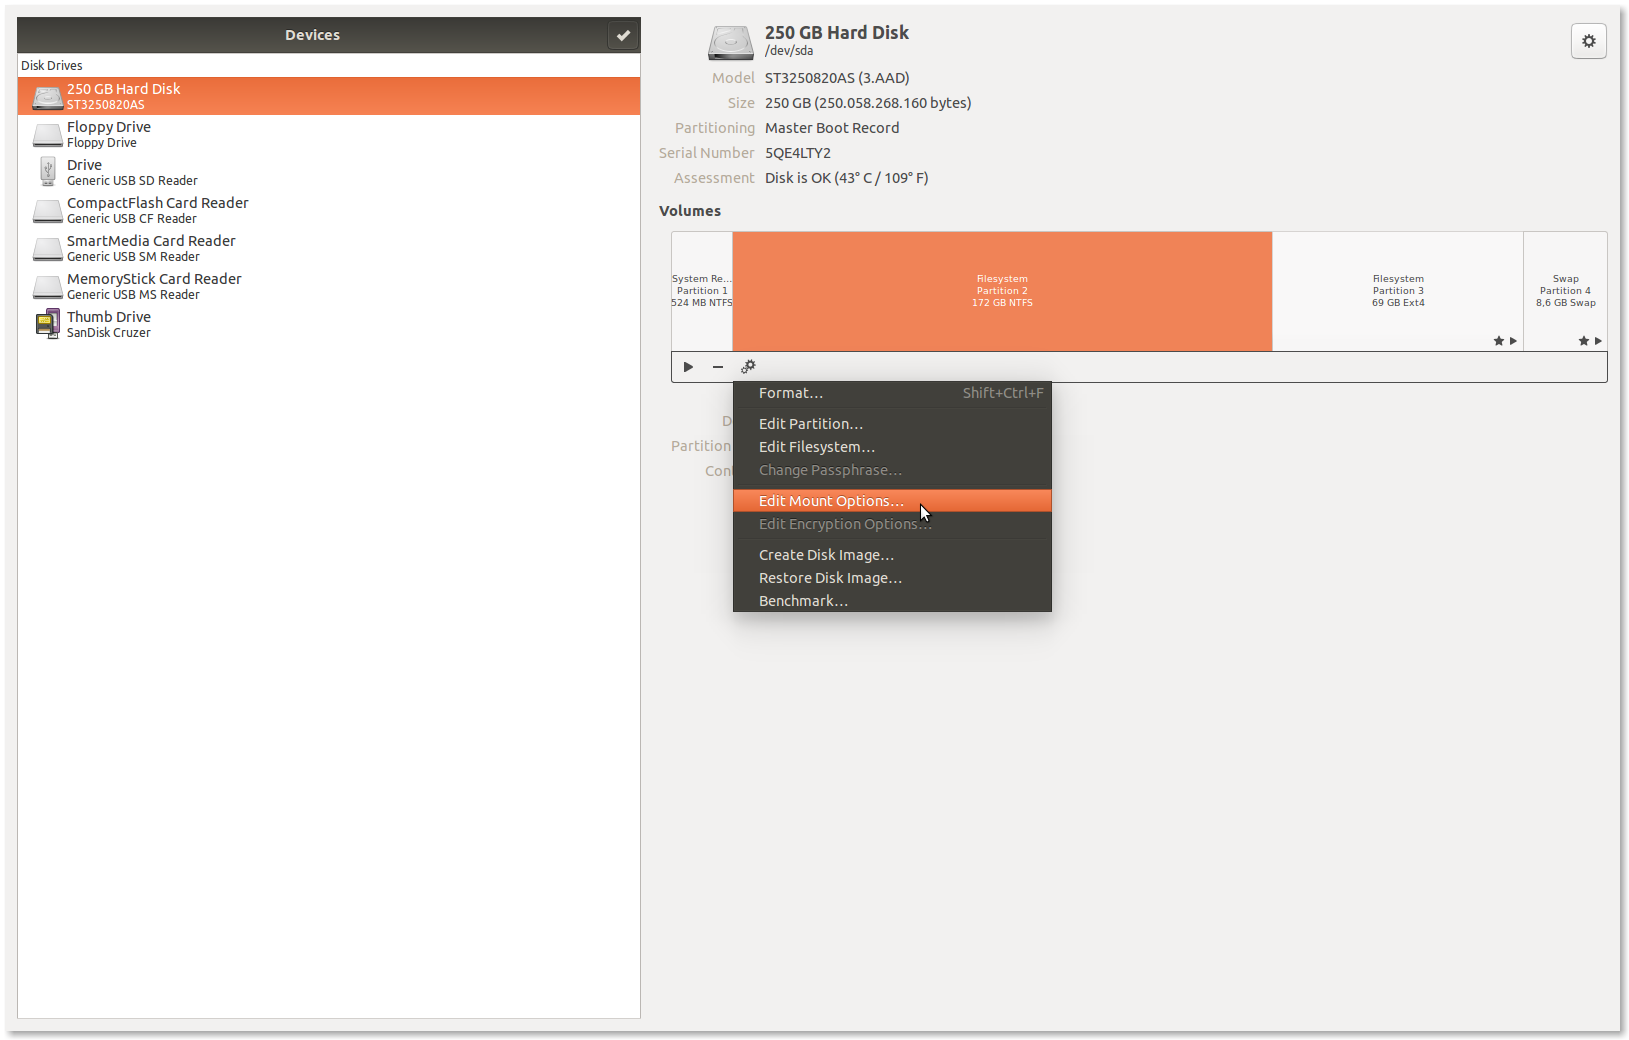This screenshot has height=1040, width=1629.
Task: Click star icon on Swap Partition 4
Action: [x=1583, y=341]
